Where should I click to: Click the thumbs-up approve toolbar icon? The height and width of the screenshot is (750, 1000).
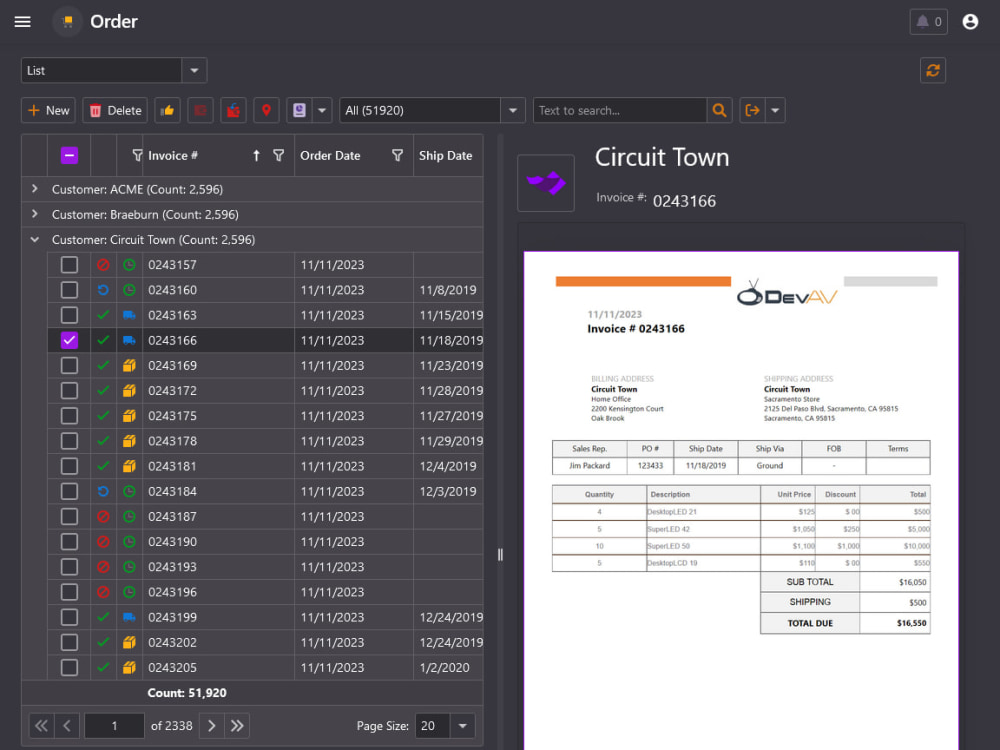tap(167, 110)
